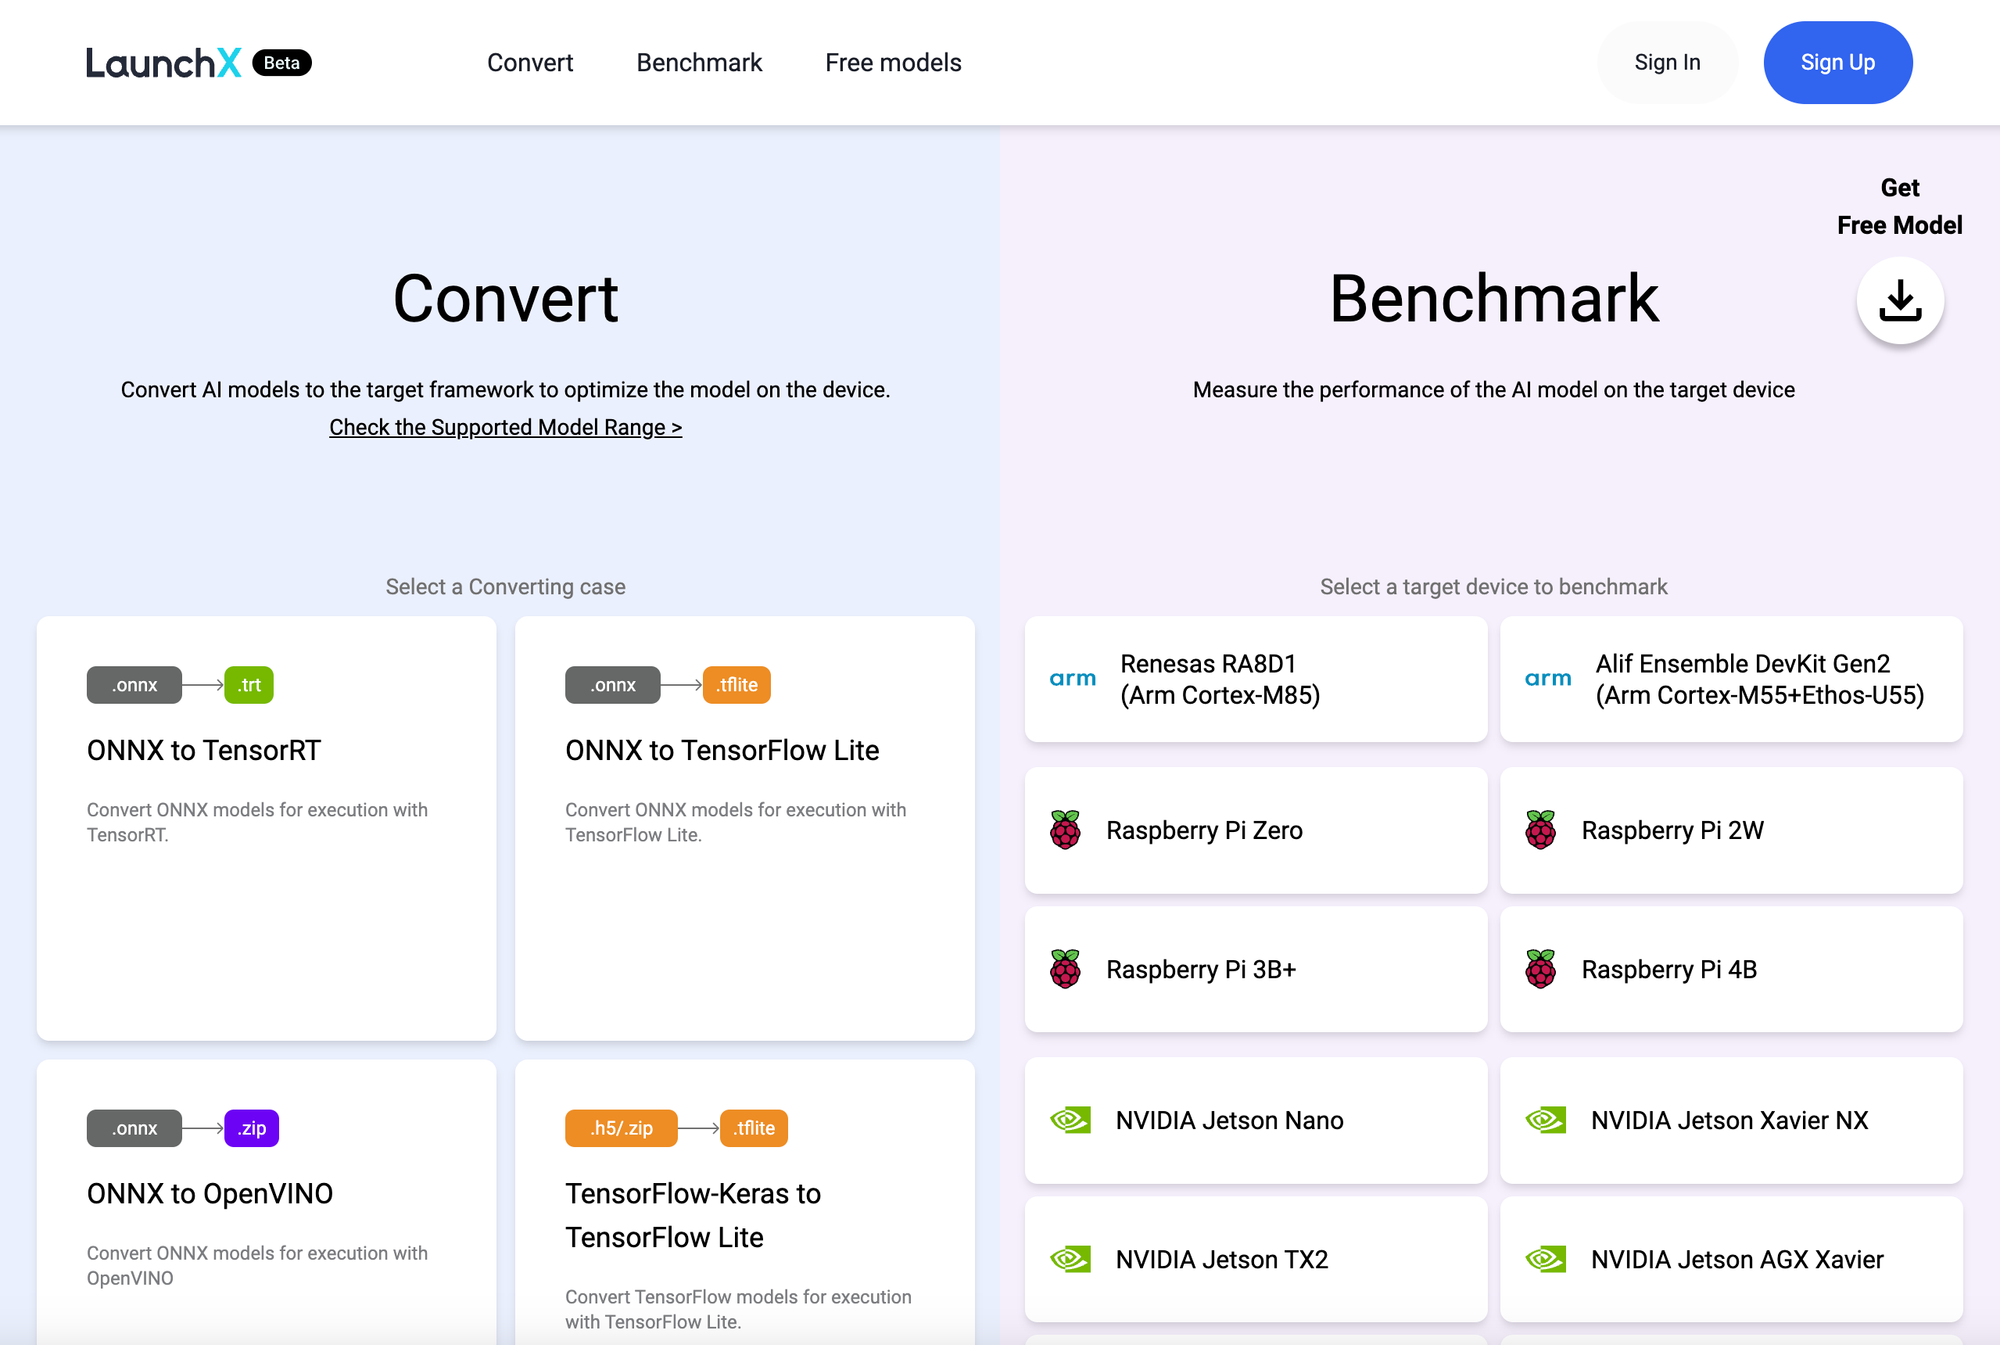Open the Convert nav menu item
Image resolution: width=2000 pixels, height=1345 pixels.
click(530, 62)
